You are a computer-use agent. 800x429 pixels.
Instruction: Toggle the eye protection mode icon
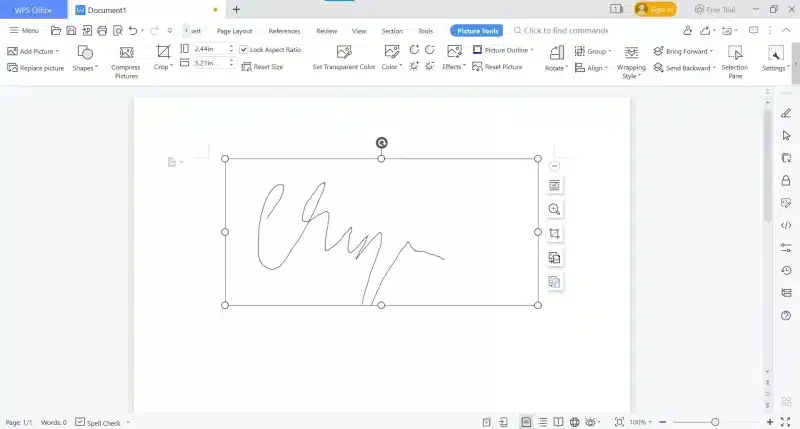click(x=590, y=422)
